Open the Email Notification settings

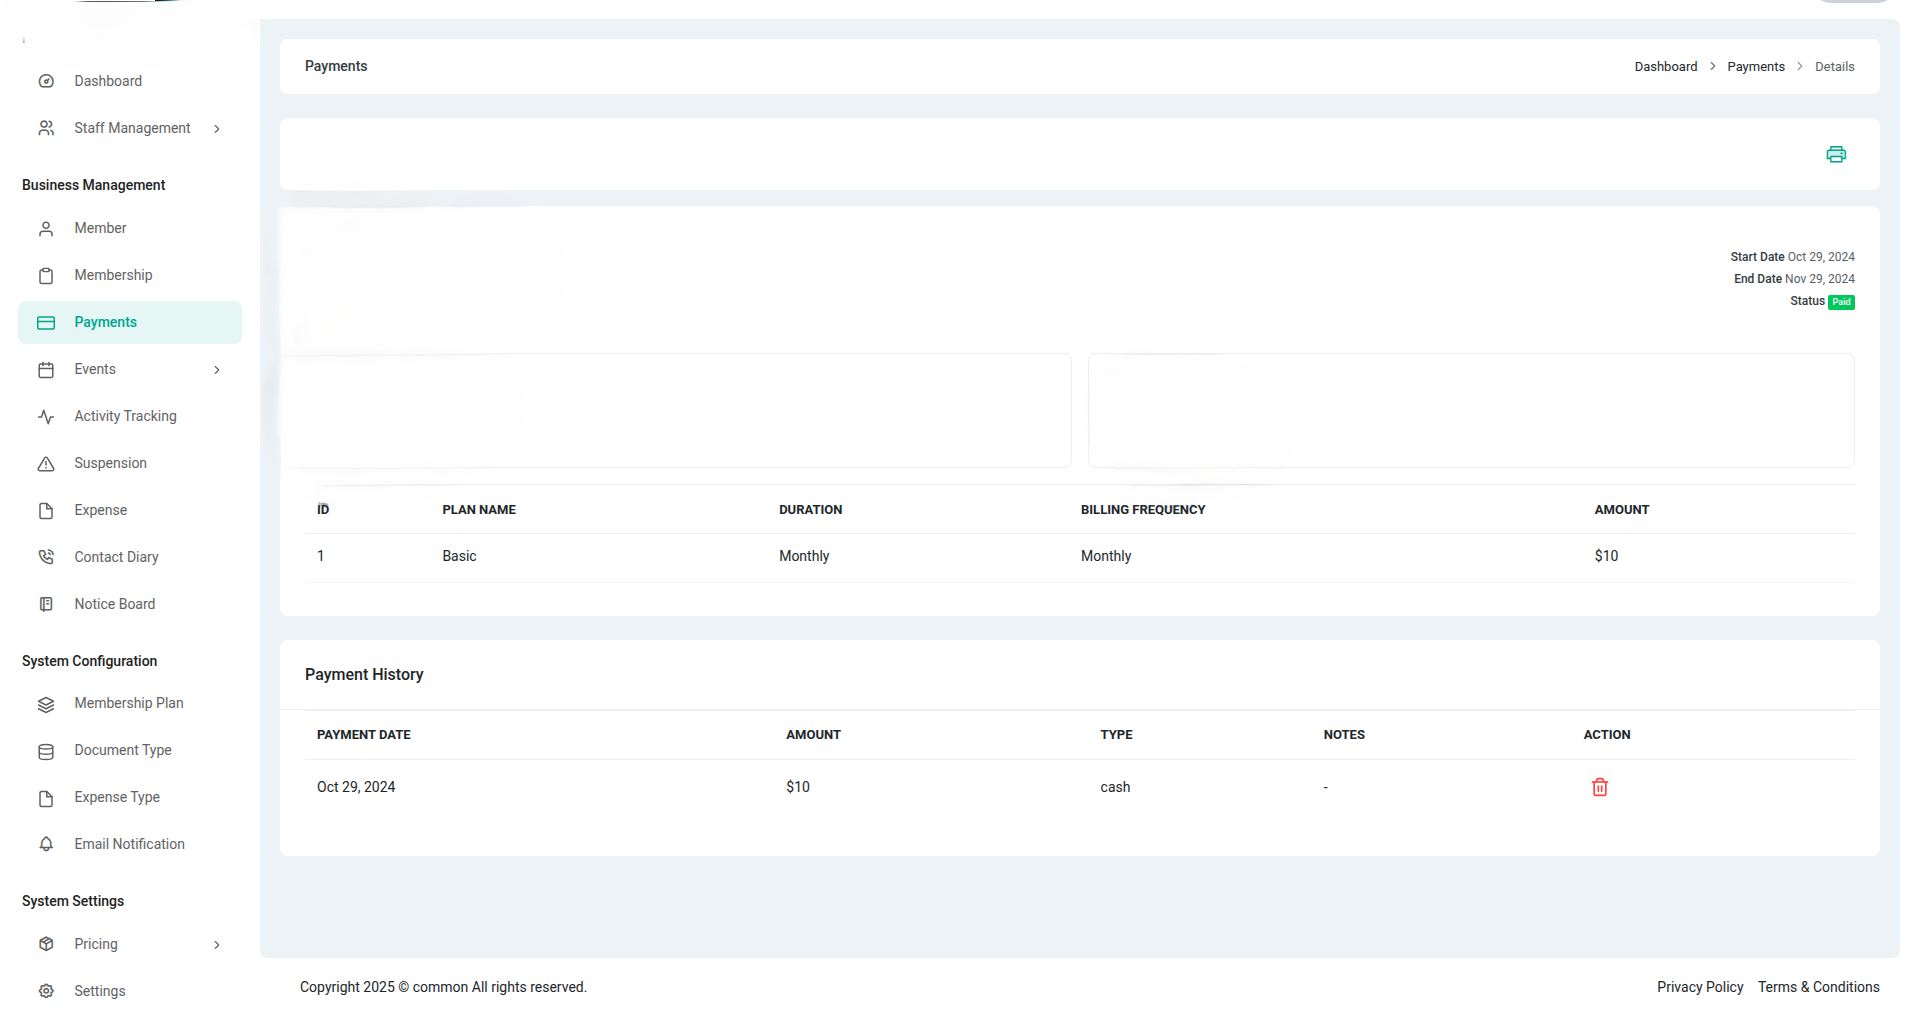tap(129, 844)
